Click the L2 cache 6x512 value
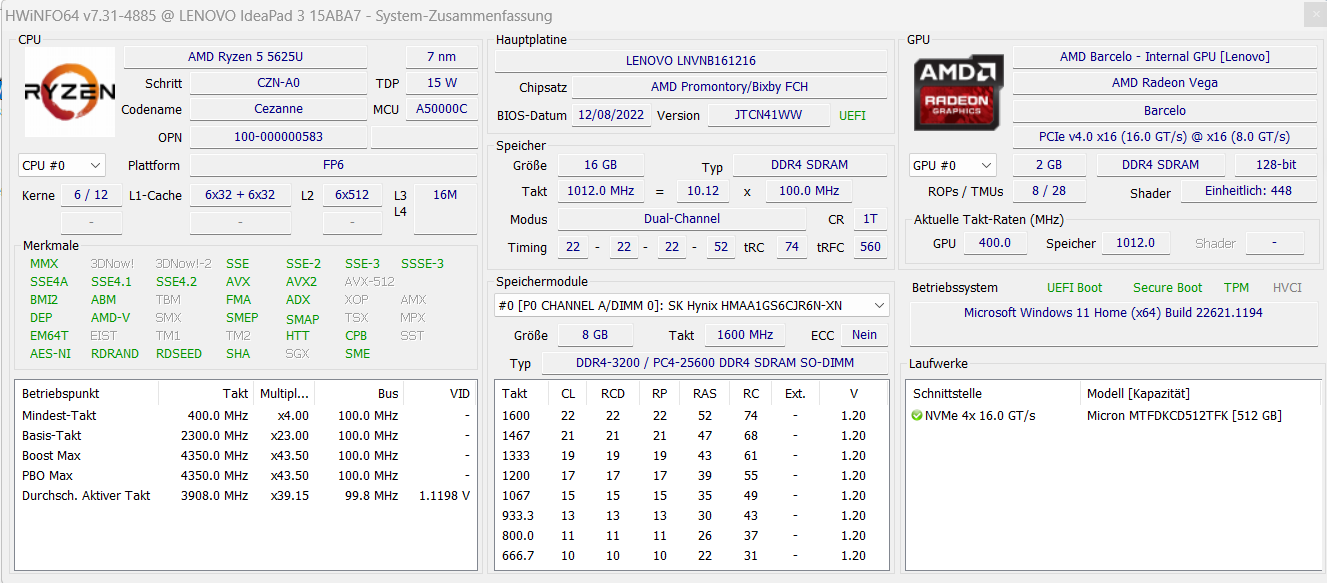 point(352,195)
